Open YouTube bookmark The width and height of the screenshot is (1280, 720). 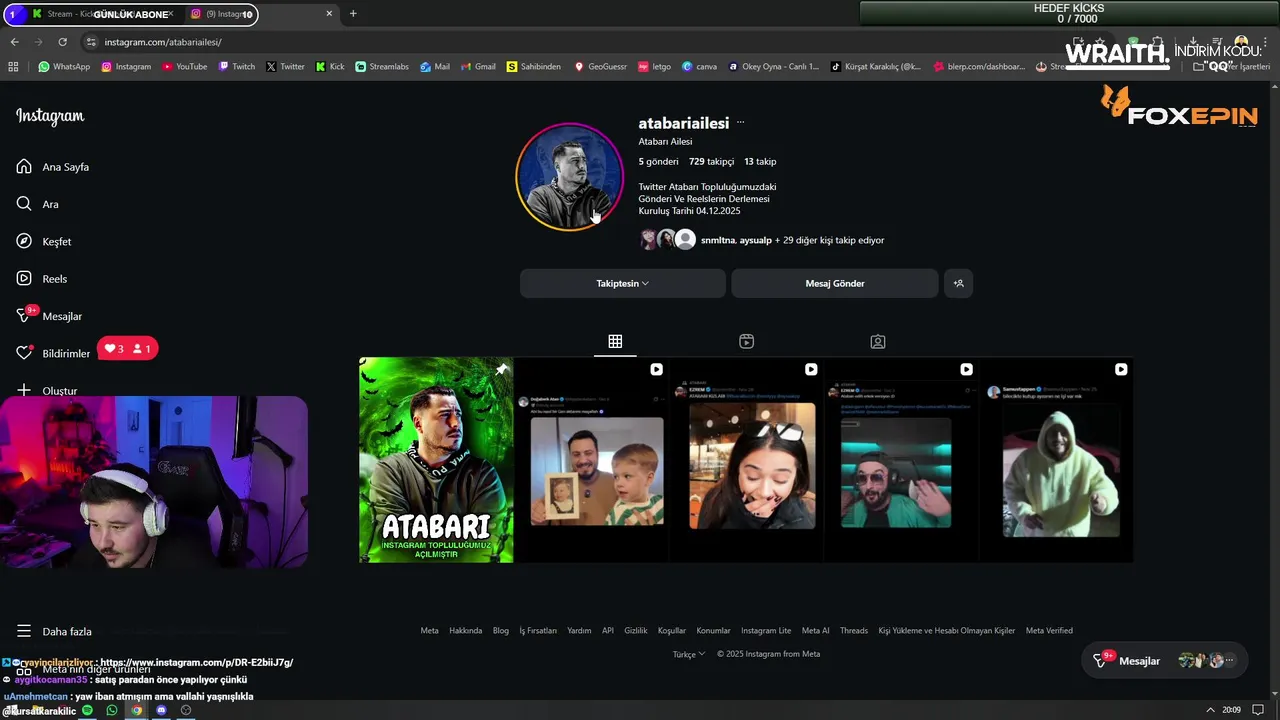tap(184, 67)
